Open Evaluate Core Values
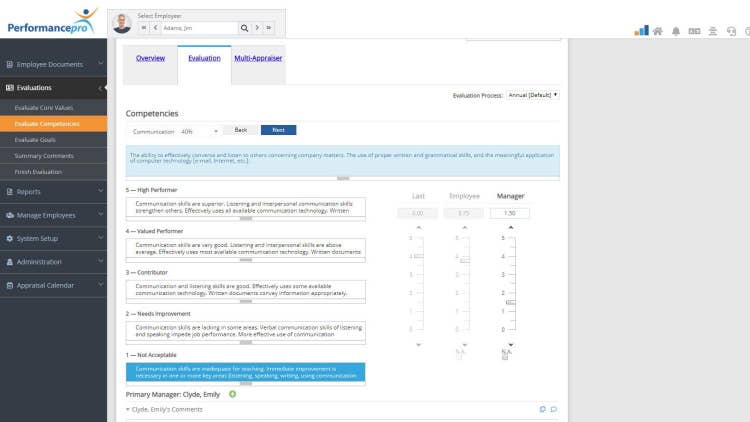The image size is (750, 422). pyautogui.click(x=54, y=108)
